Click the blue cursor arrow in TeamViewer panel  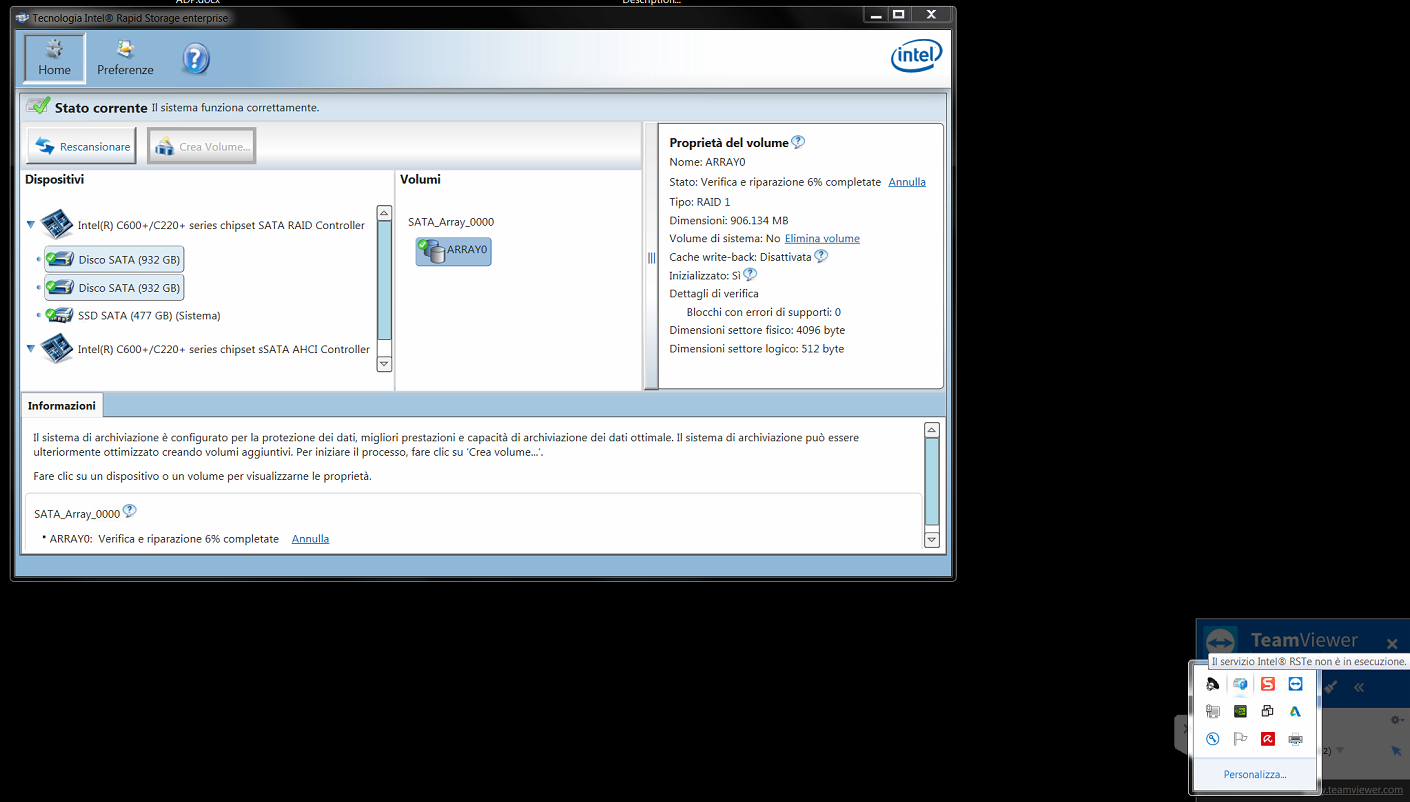click(x=1395, y=750)
